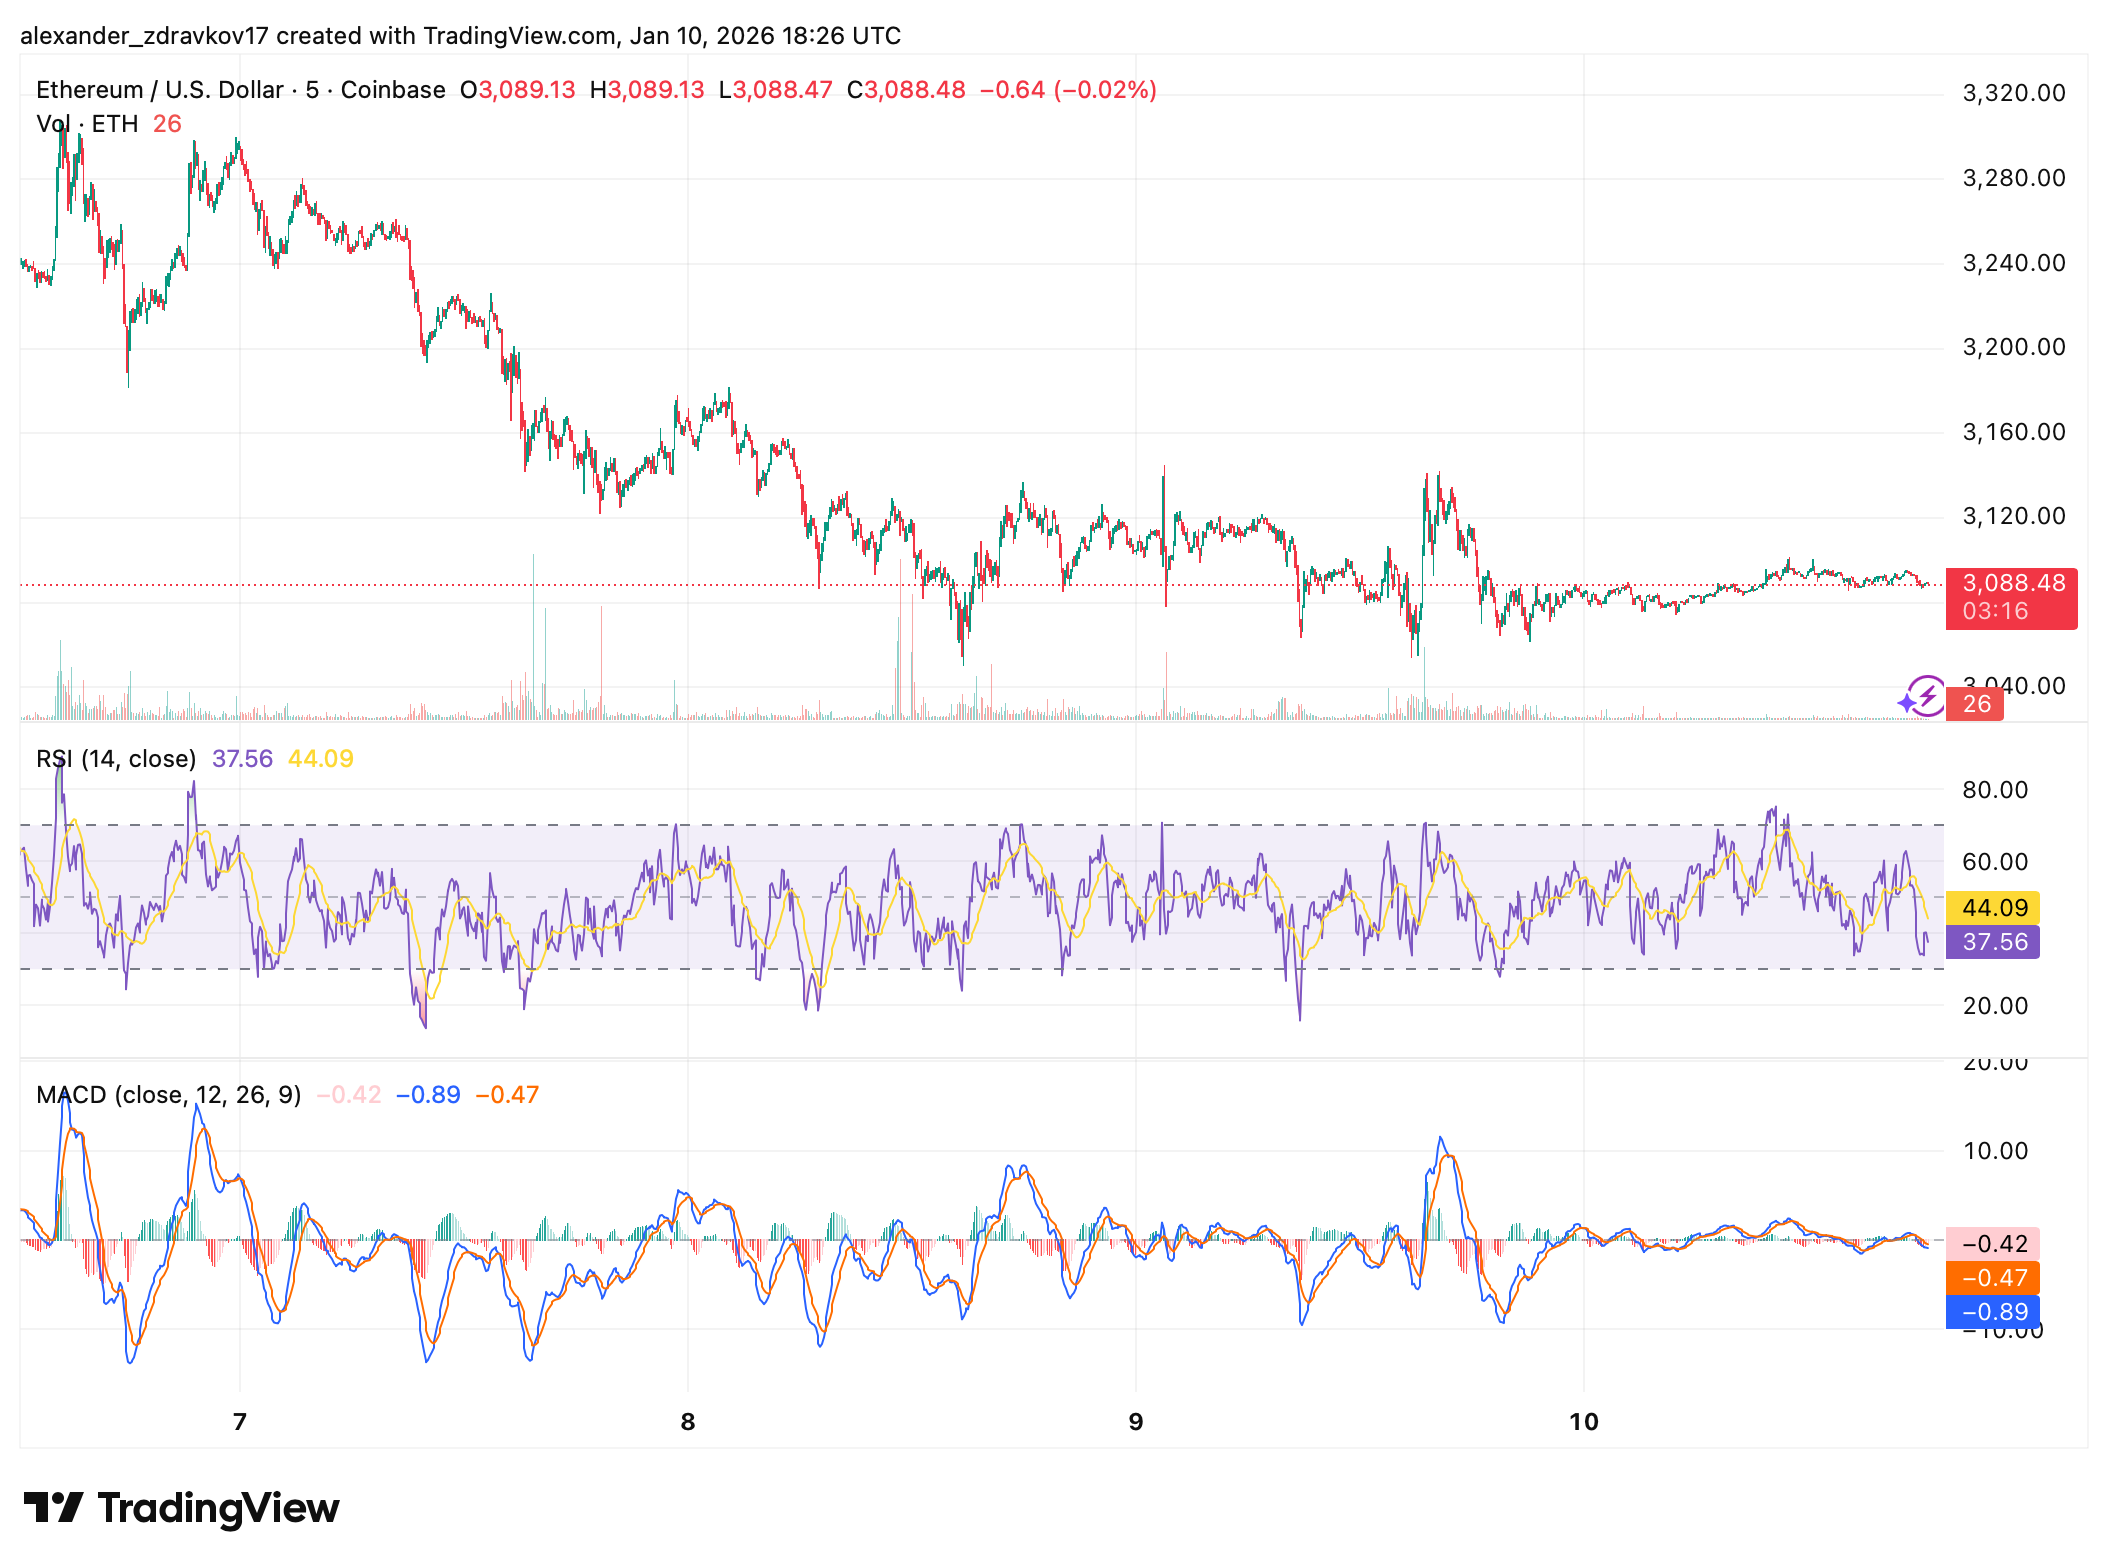Viewport: 2108px width, 1568px height.
Task: Click the blue MACD axis tag −0.89
Action: tap(1993, 1312)
